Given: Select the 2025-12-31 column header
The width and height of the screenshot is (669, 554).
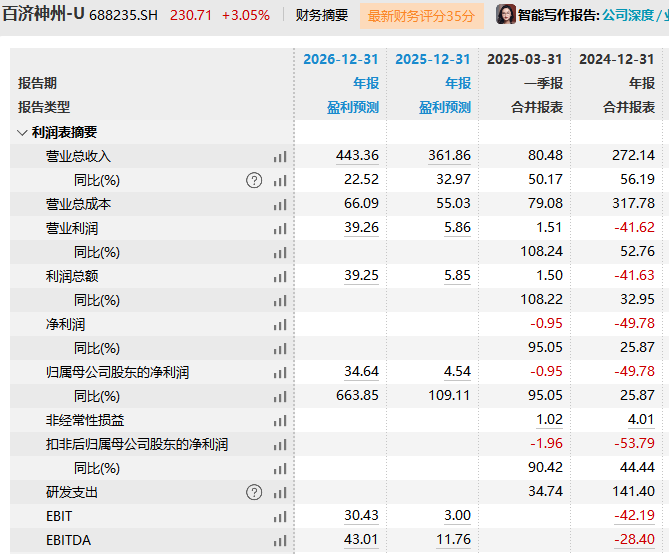Looking at the screenshot, I should click(x=433, y=59).
